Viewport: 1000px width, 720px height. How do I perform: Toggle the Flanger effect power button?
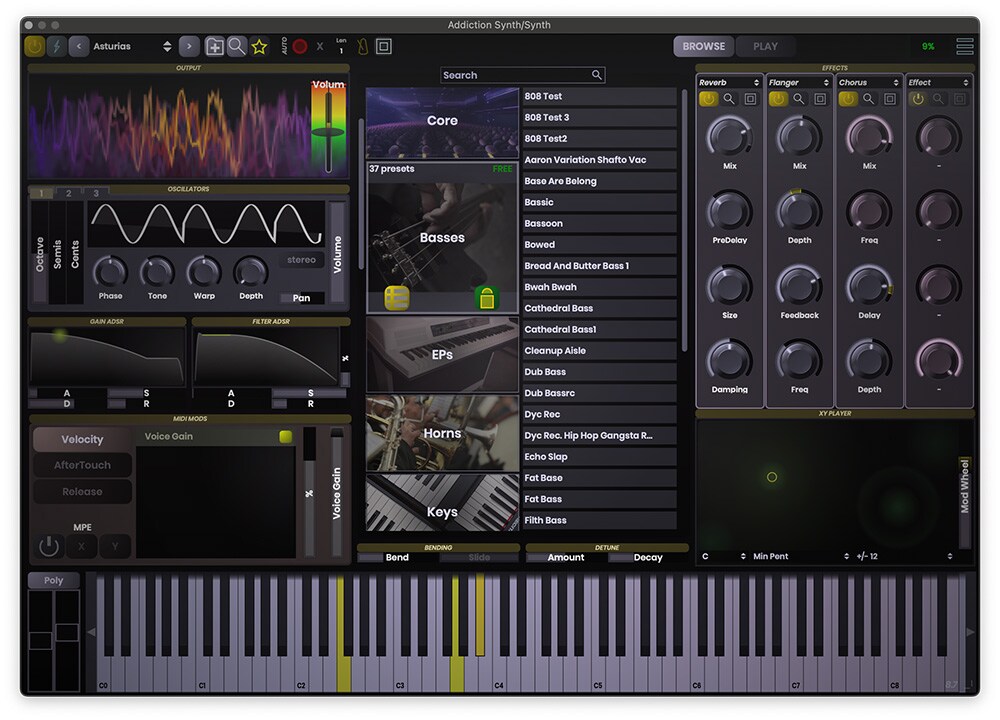click(x=778, y=98)
